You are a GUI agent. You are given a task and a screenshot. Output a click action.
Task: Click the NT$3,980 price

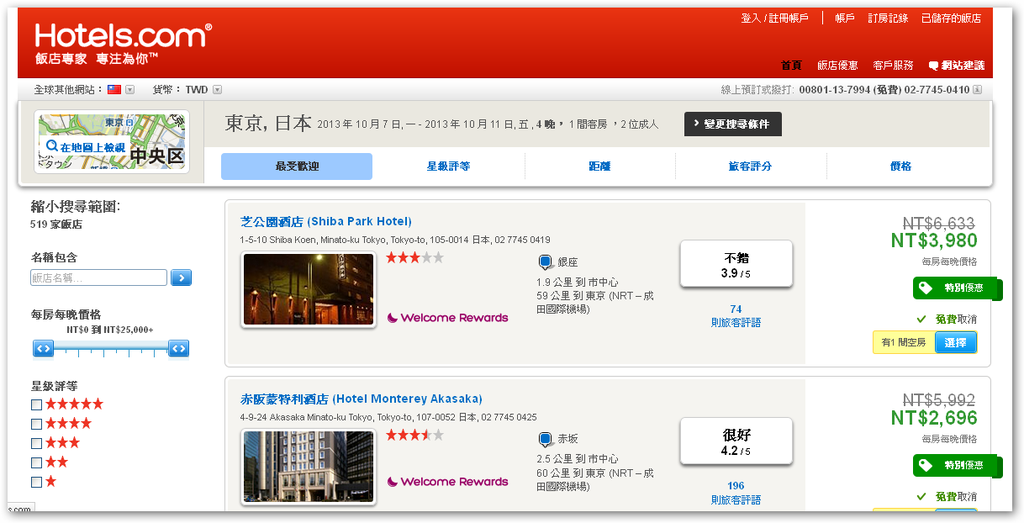tap(934, 241)
